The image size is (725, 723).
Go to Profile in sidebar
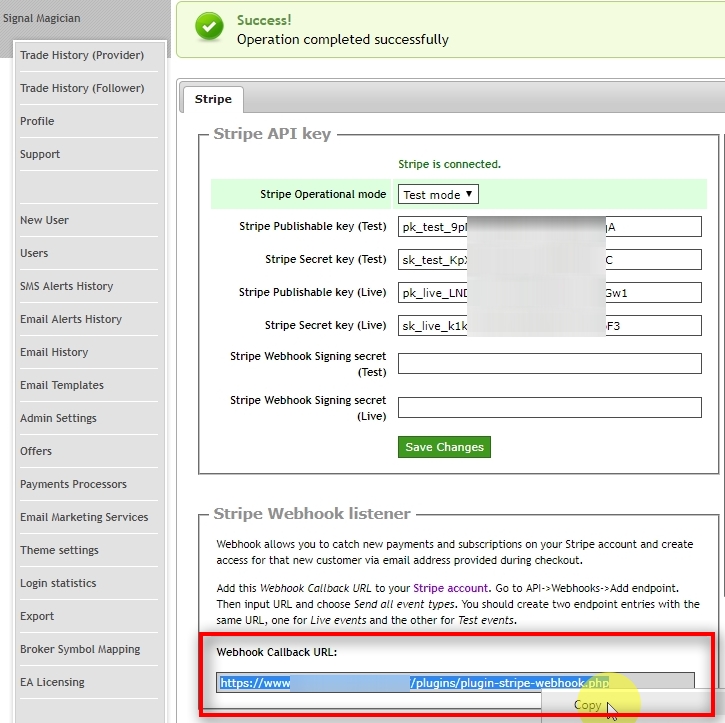pos(37,121)
